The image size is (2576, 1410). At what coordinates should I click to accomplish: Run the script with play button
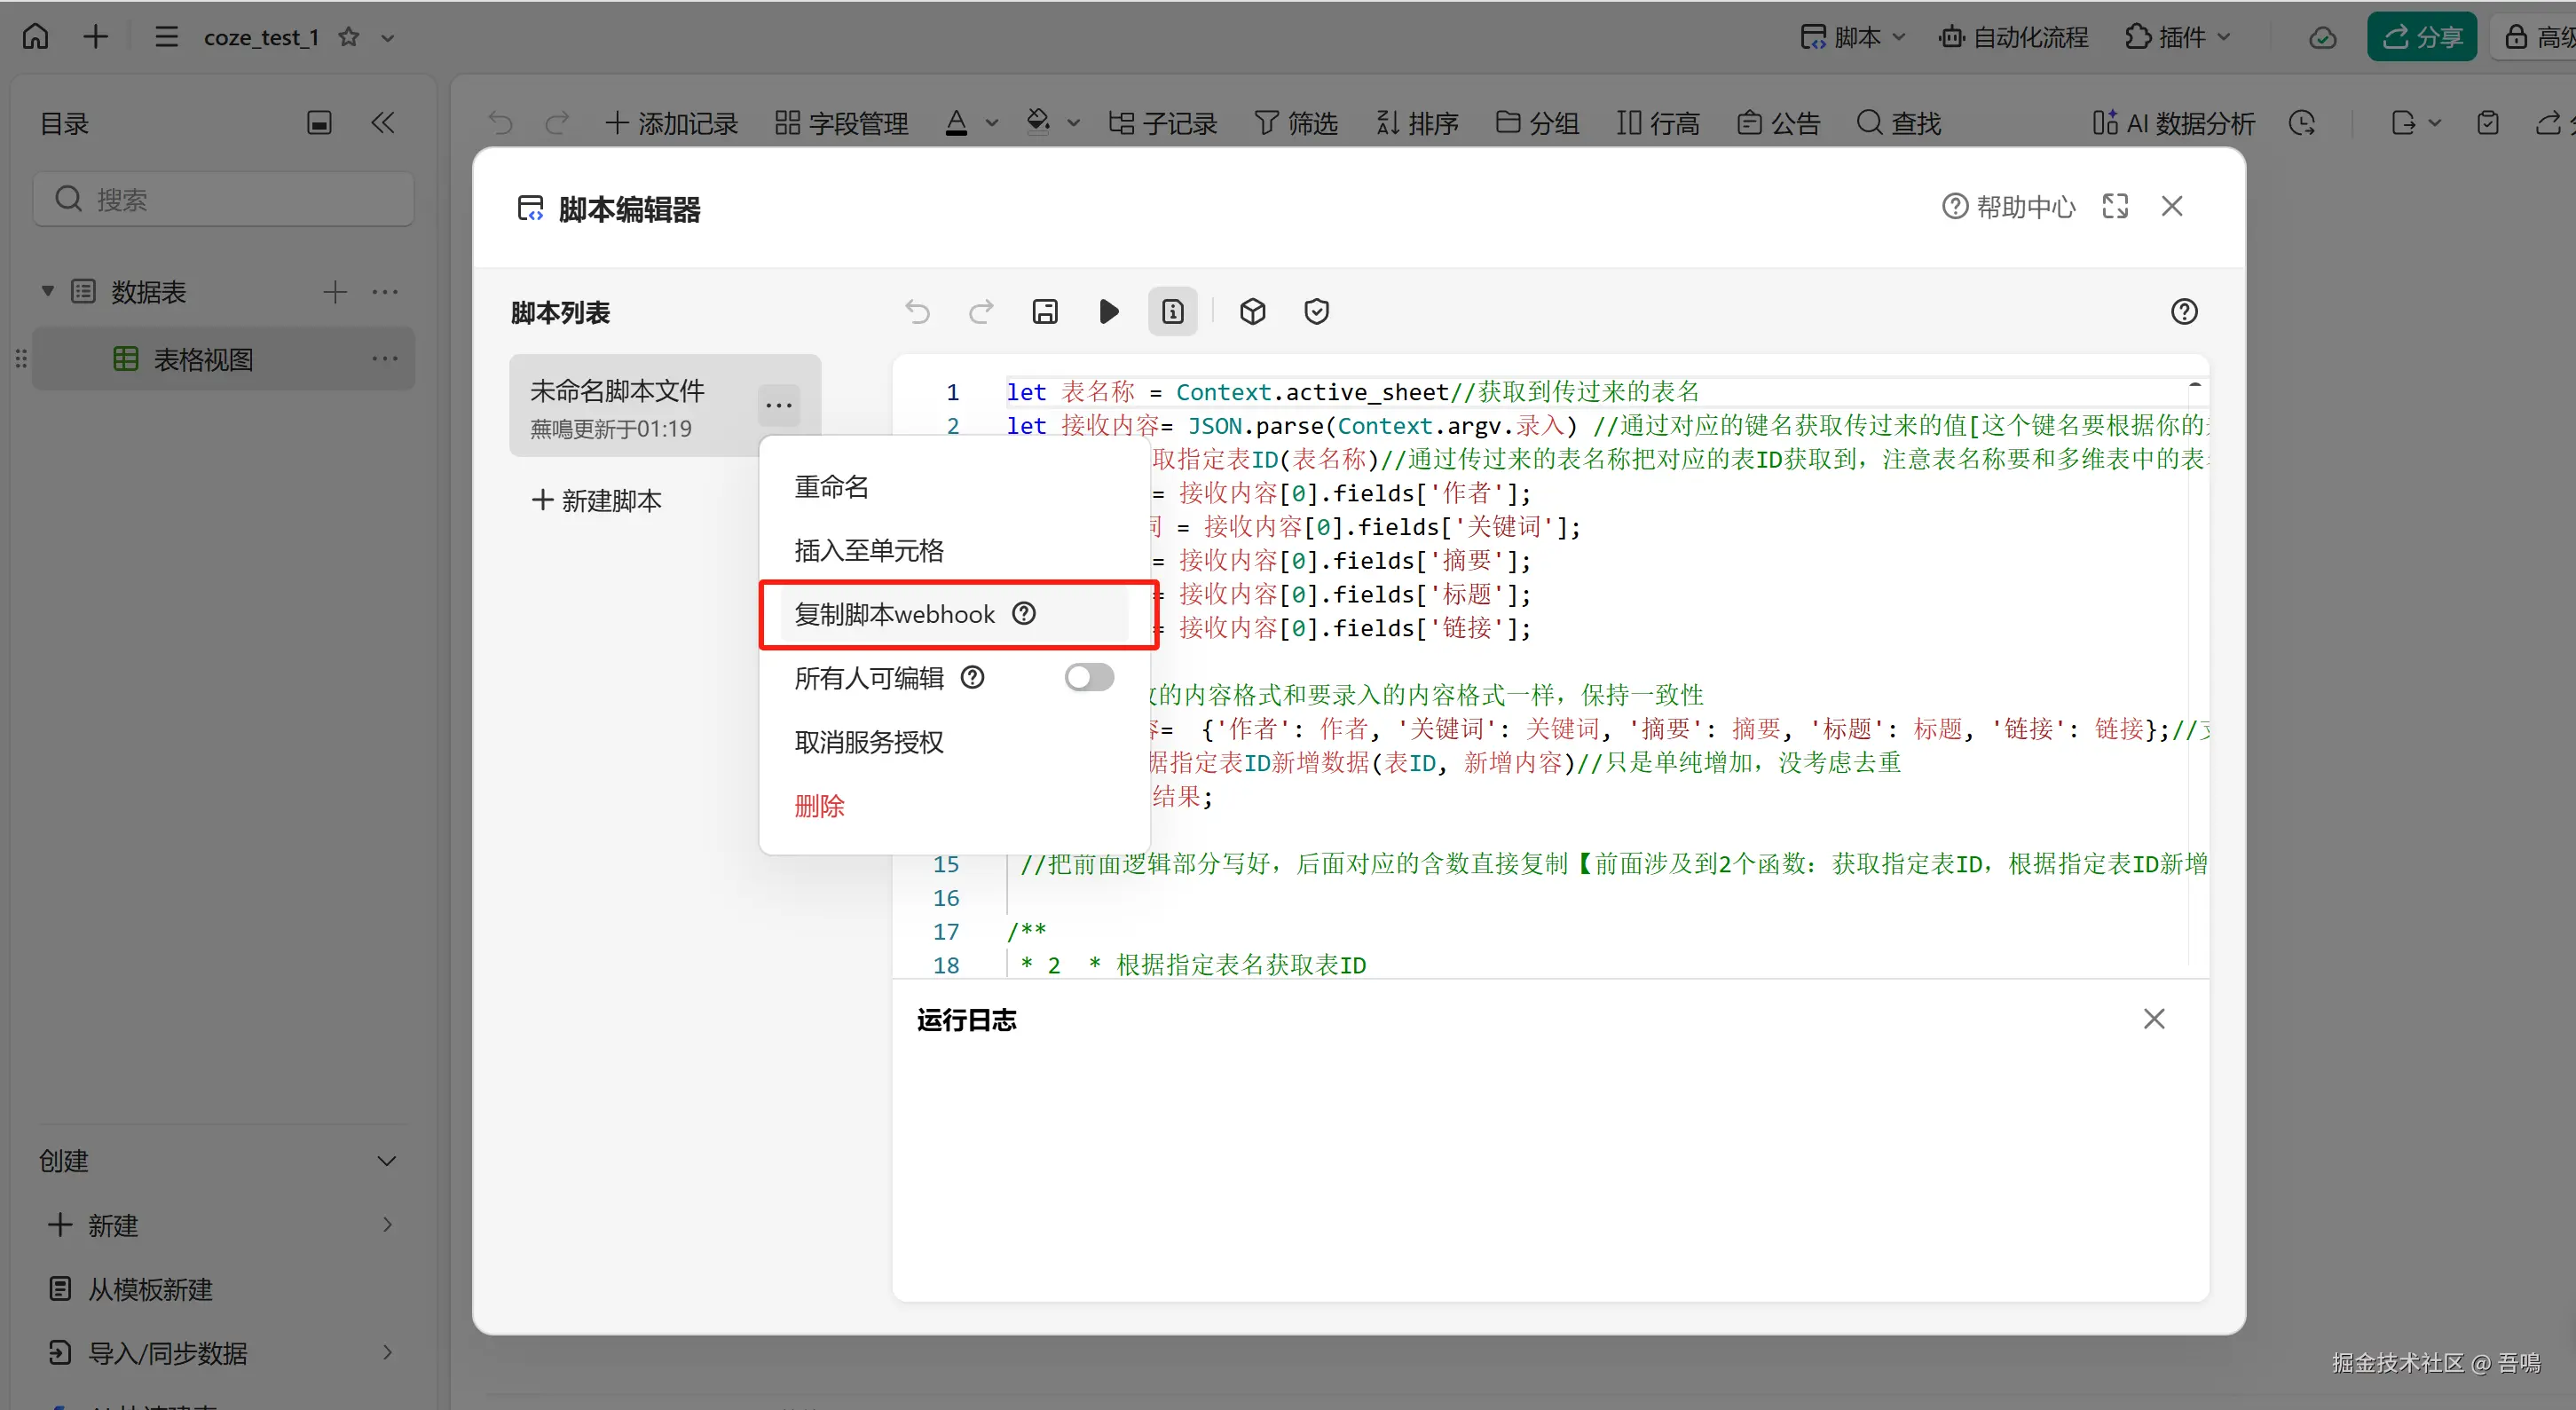[x=1108, y=312]
